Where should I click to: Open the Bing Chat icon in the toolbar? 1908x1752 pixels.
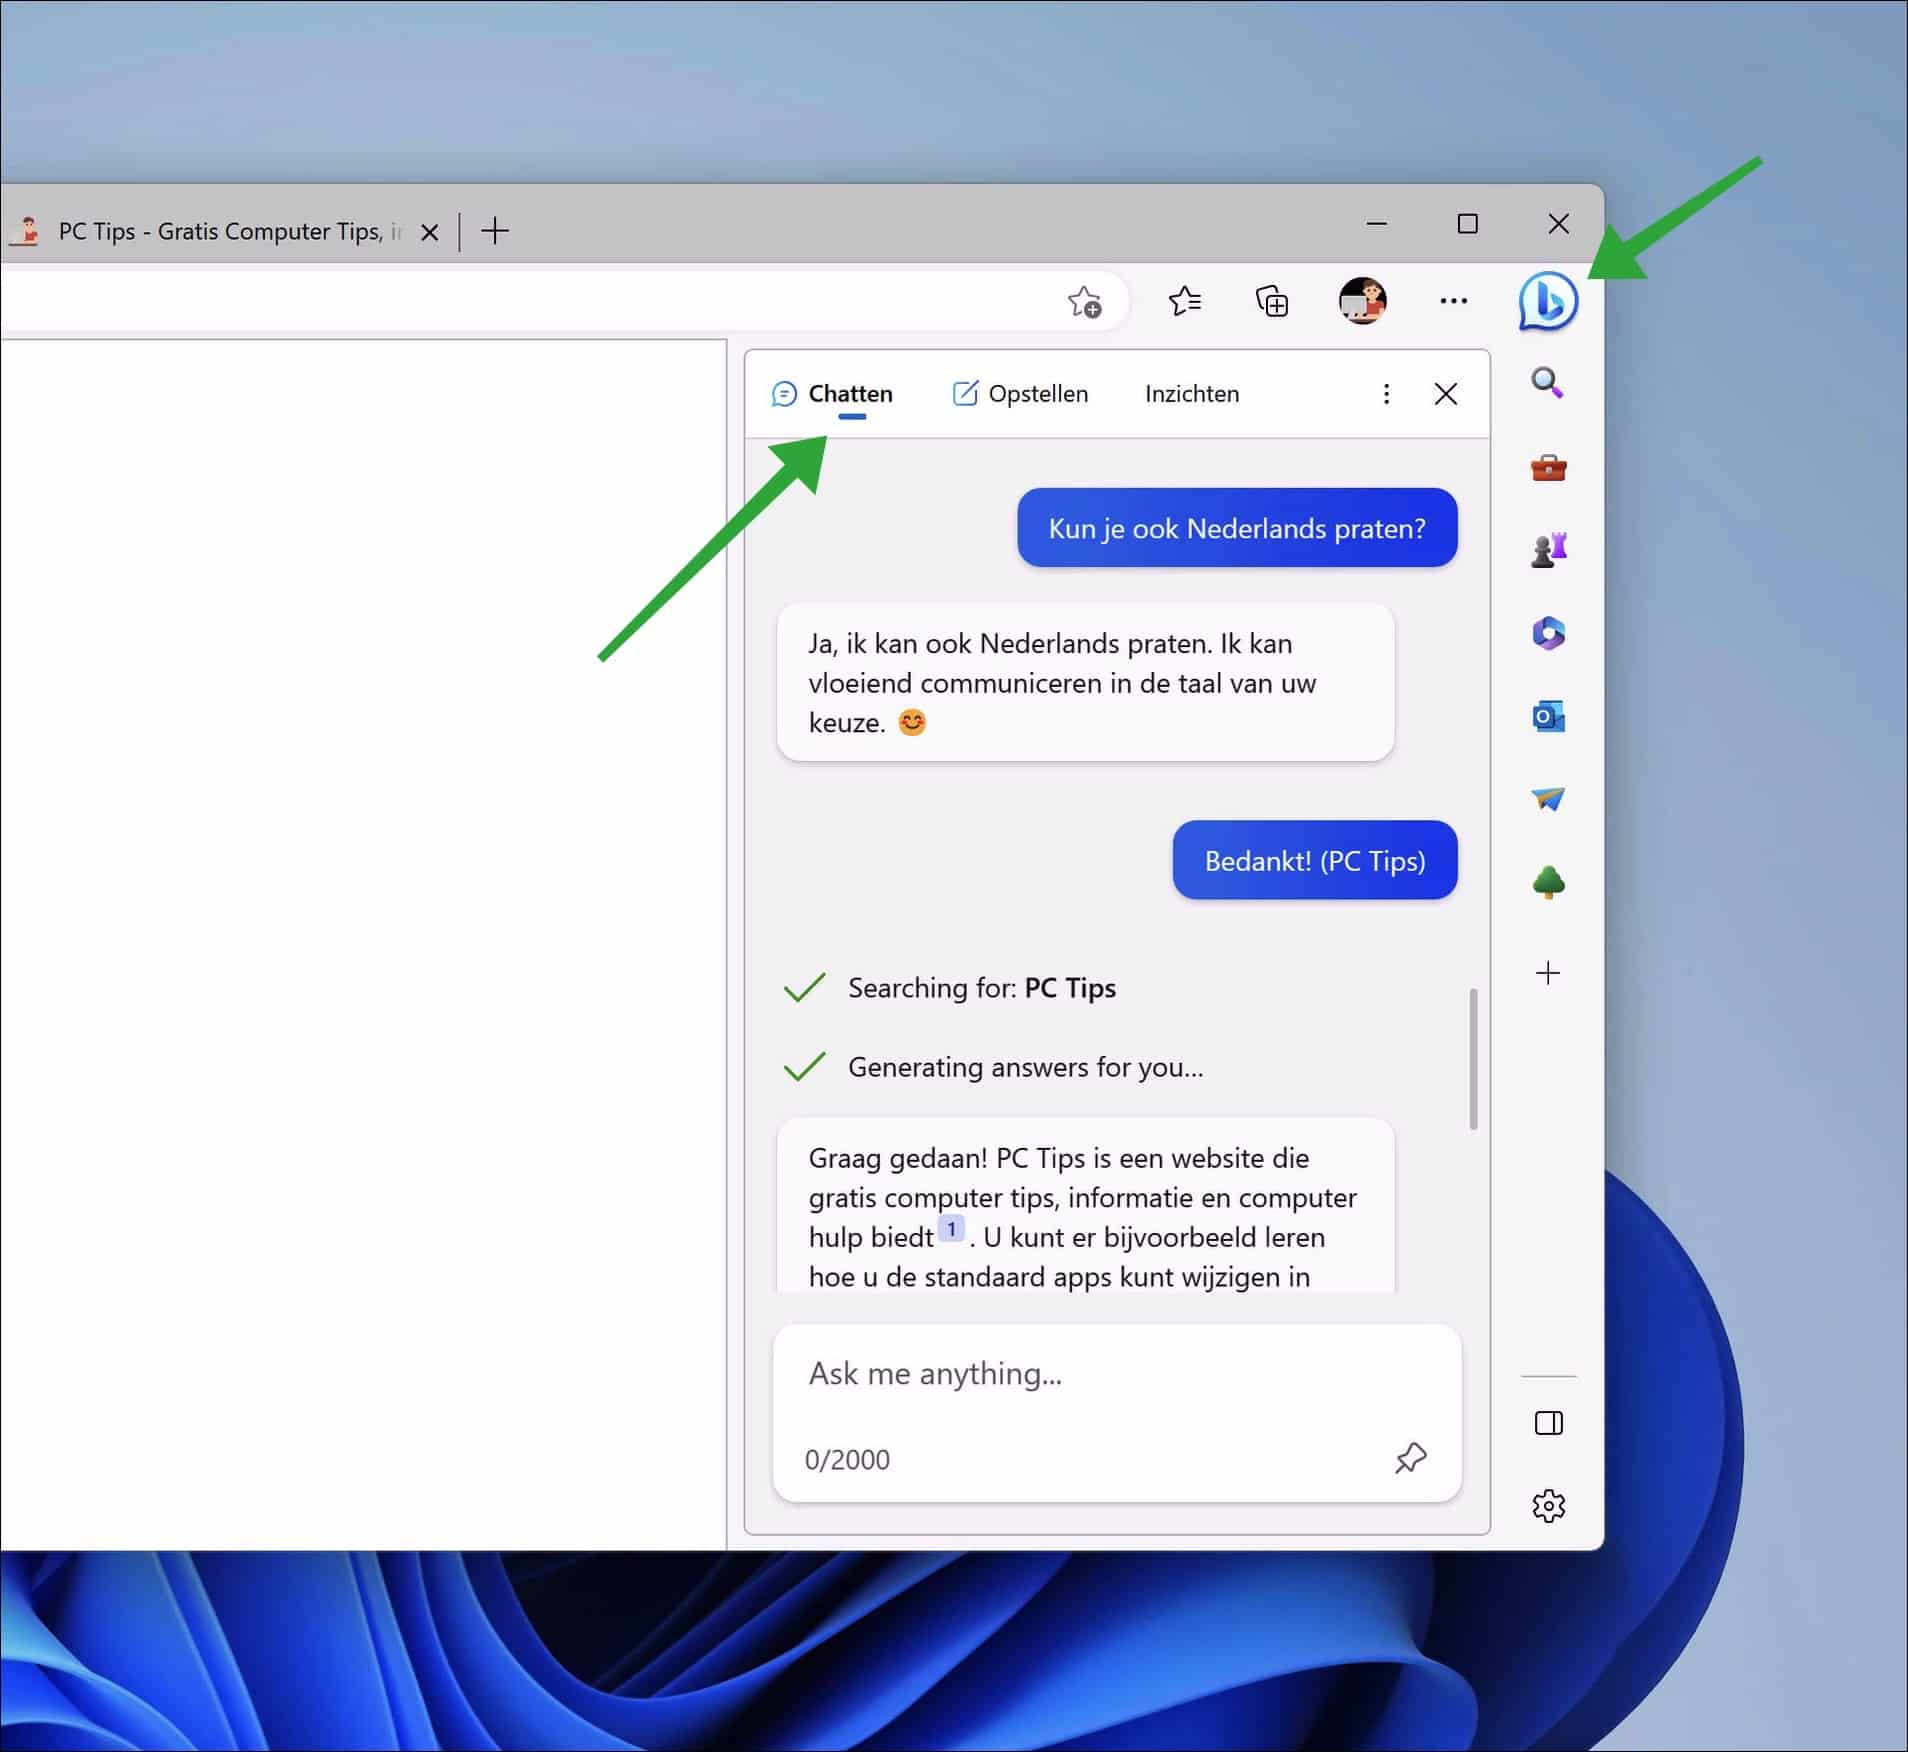[x=1547, y=301]
